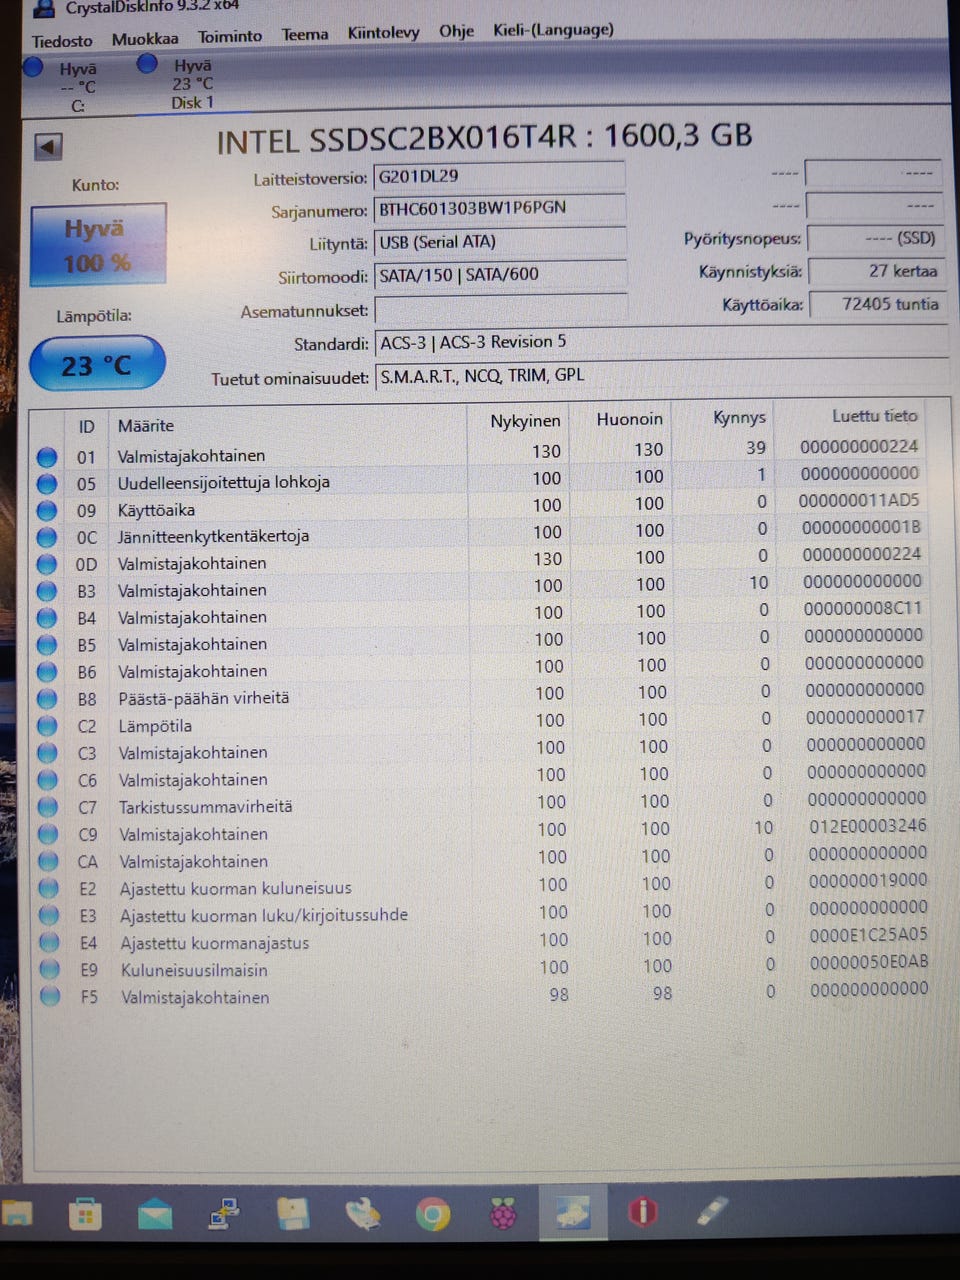Click the status circle of attribute 0C
This screenshot has height=1280, width=960.
[x=46, y=538]
